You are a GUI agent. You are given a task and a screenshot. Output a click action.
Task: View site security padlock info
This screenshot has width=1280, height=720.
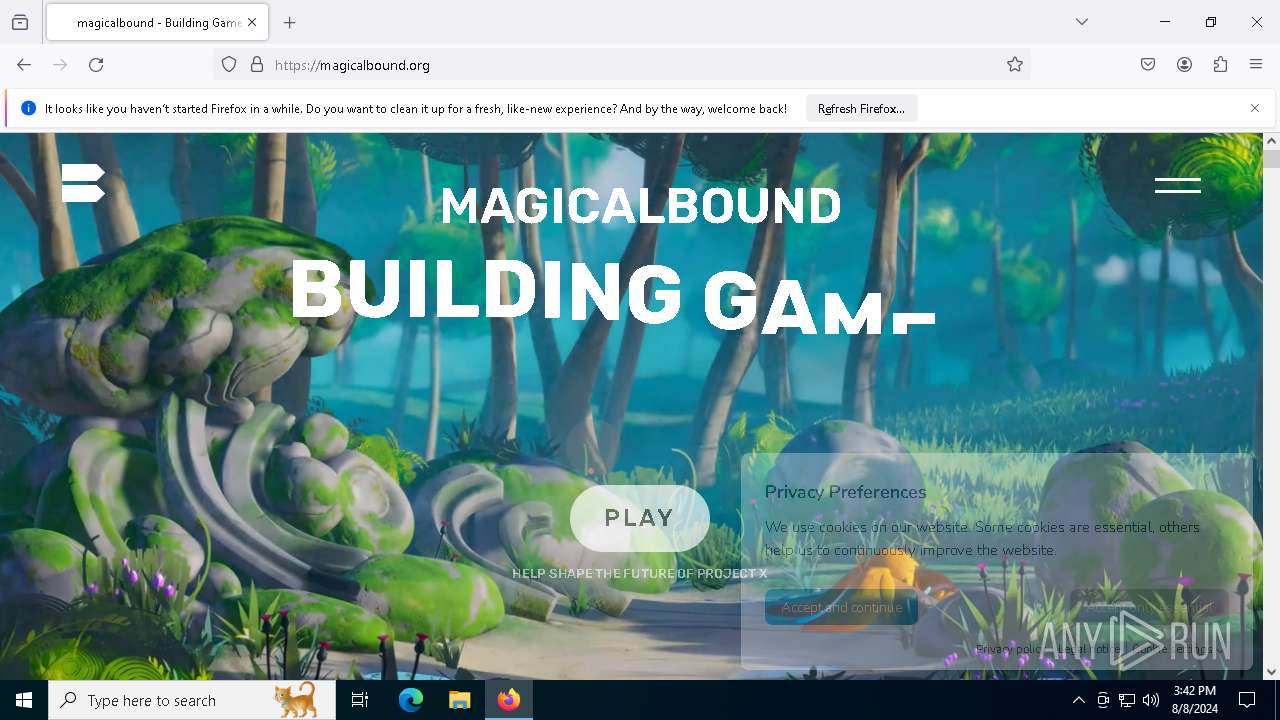(257, 65)
